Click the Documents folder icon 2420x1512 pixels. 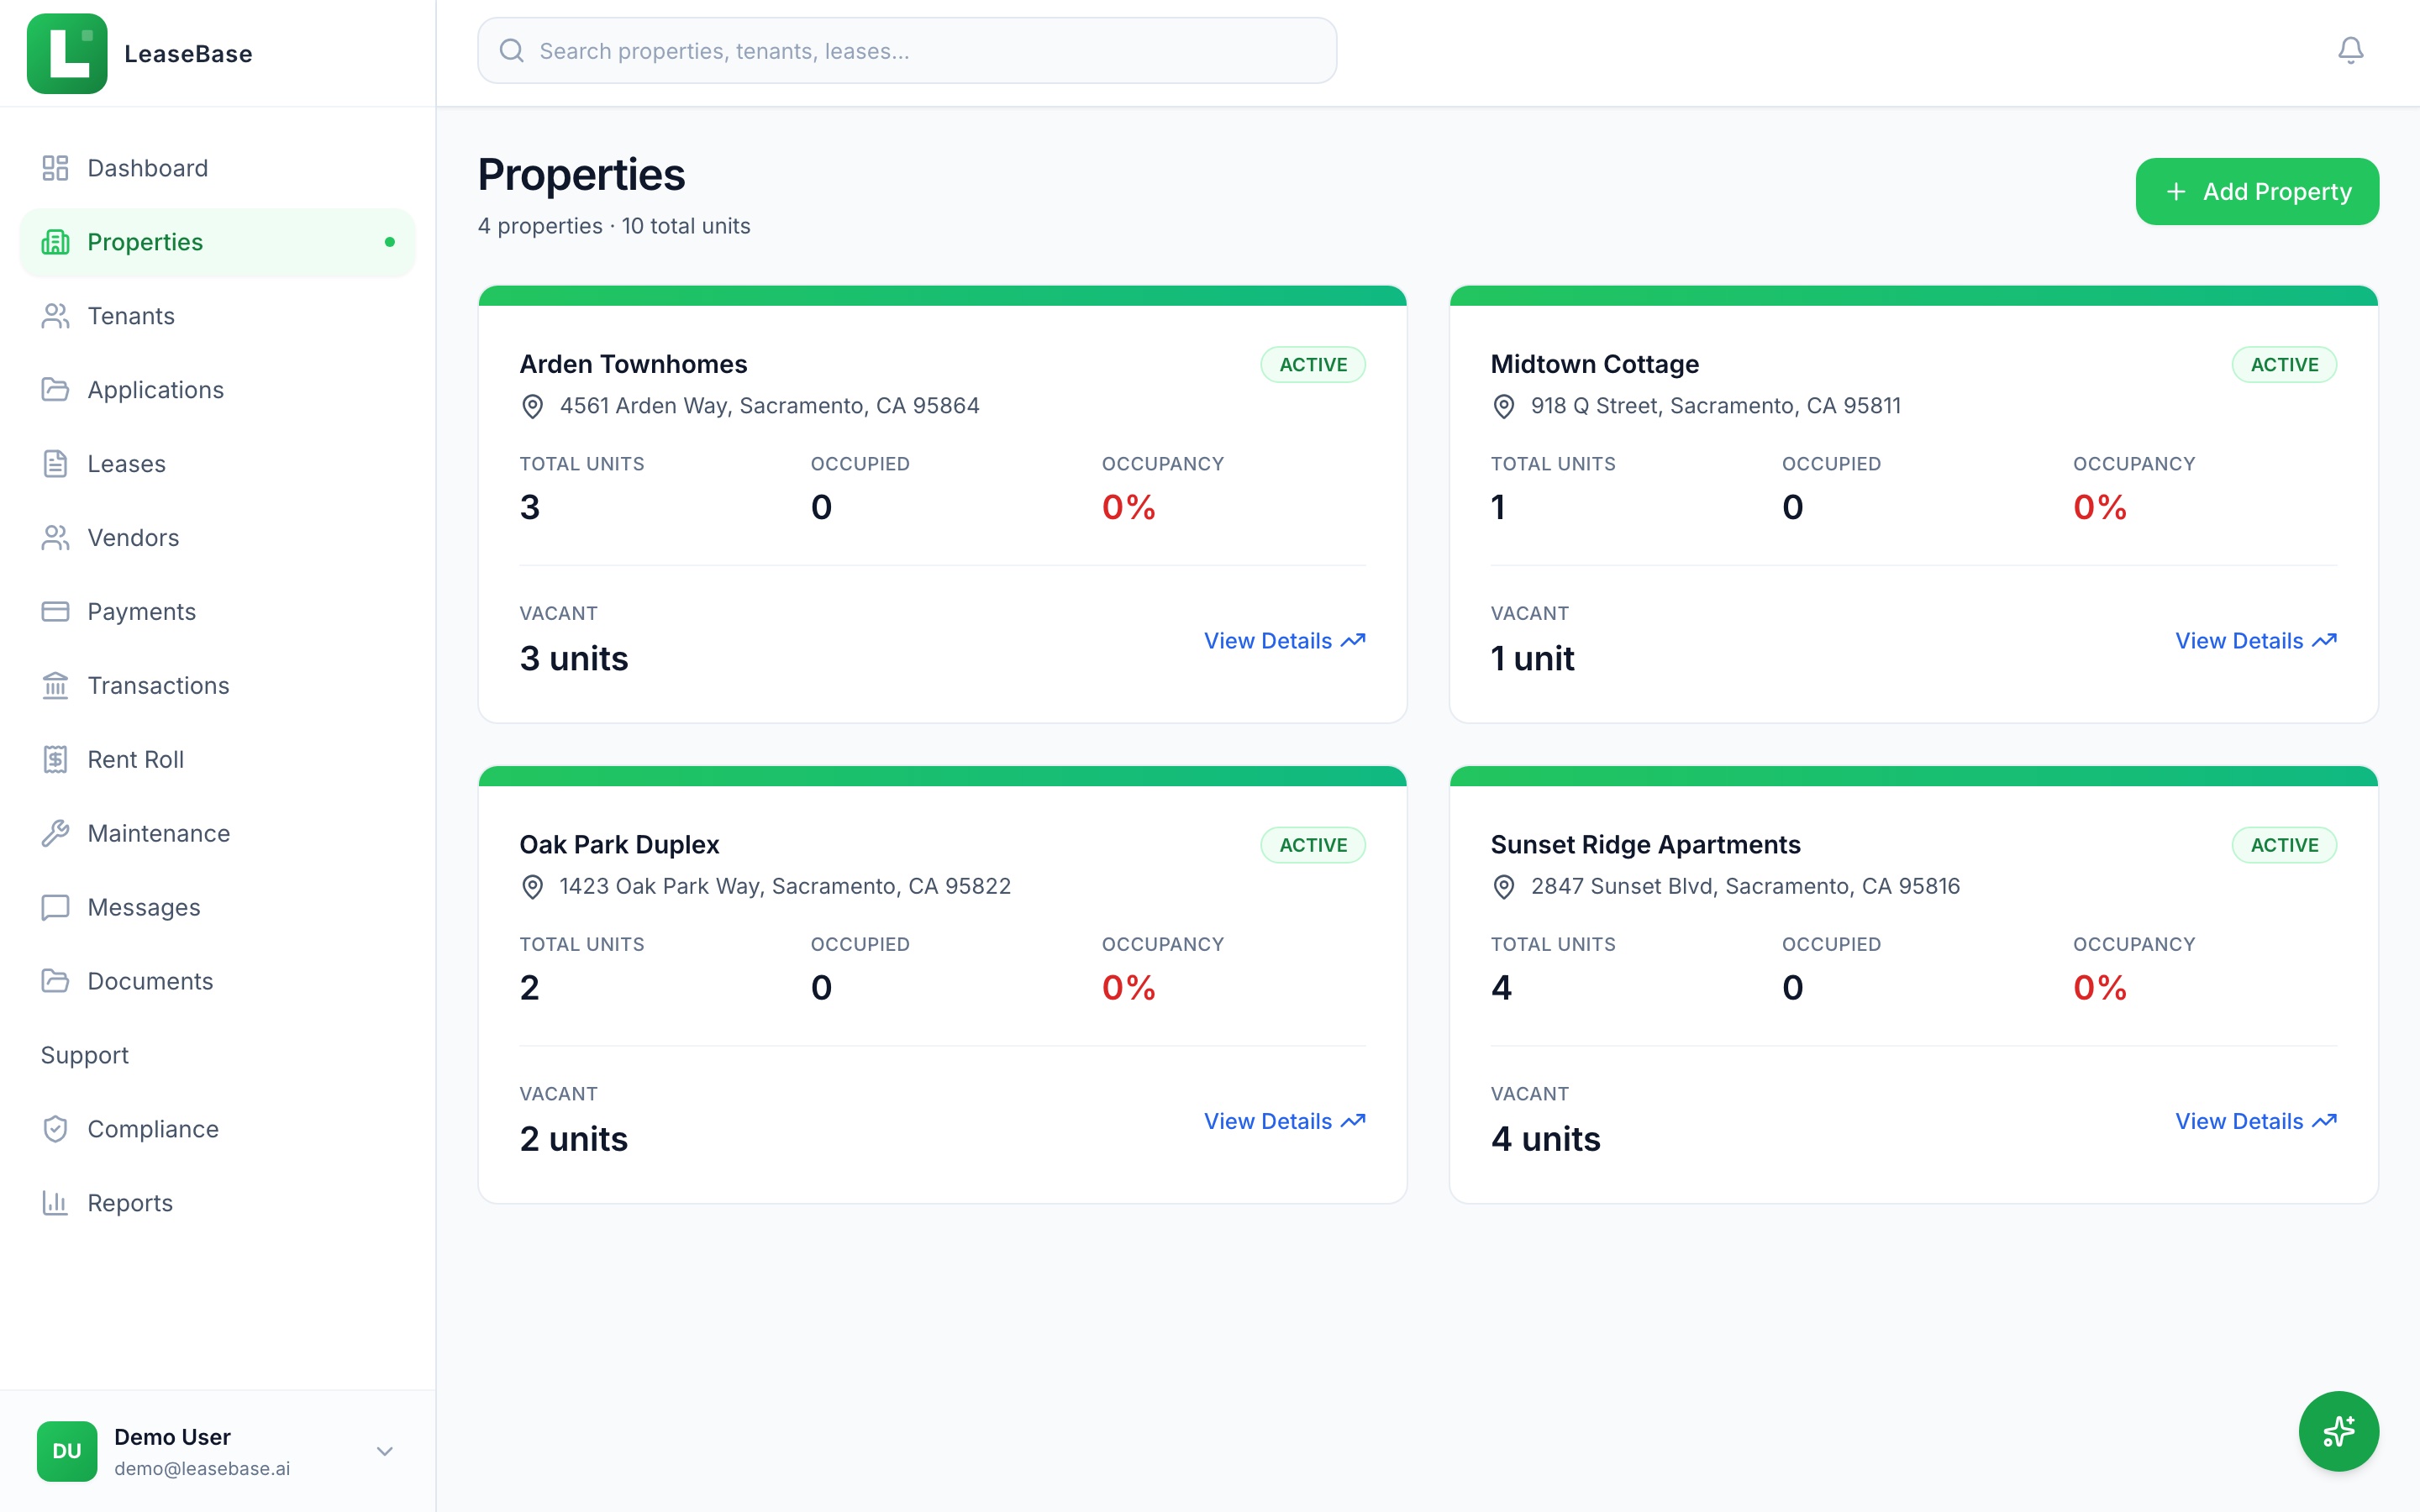(x=55, y=981)
